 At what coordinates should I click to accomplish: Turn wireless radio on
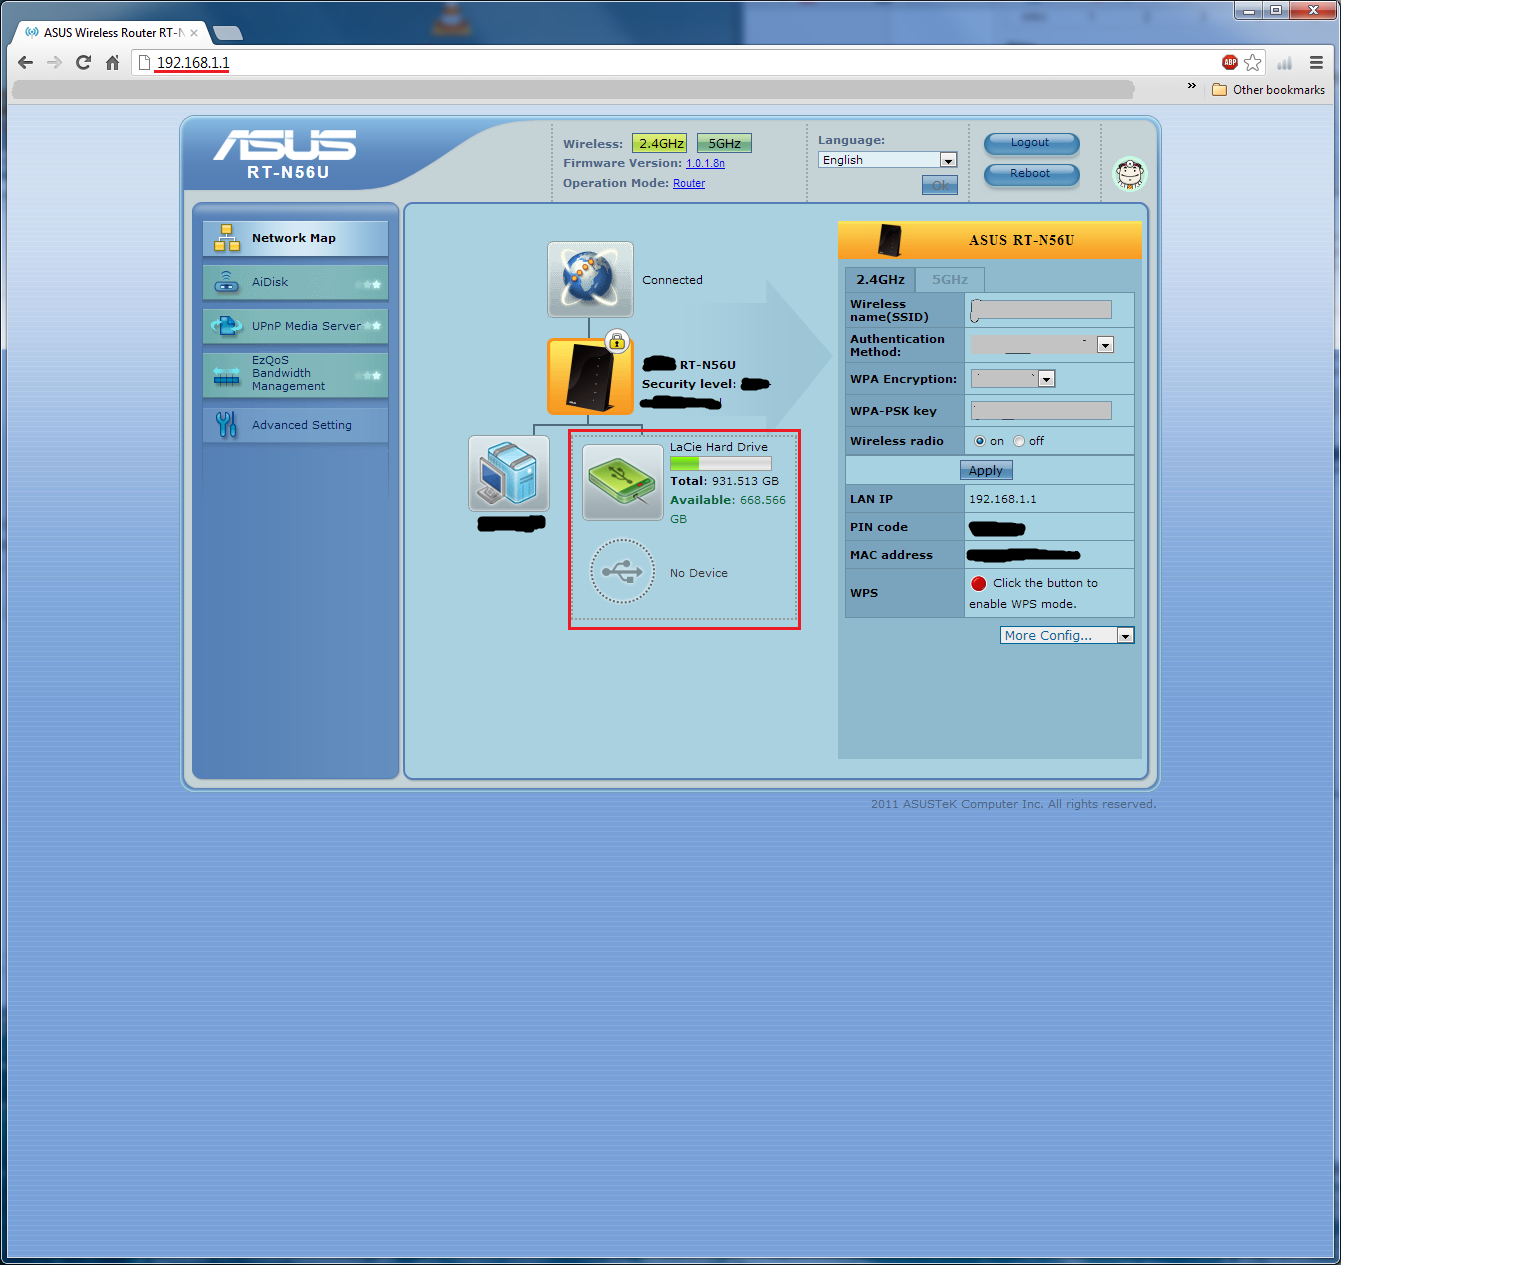point(980,441)
